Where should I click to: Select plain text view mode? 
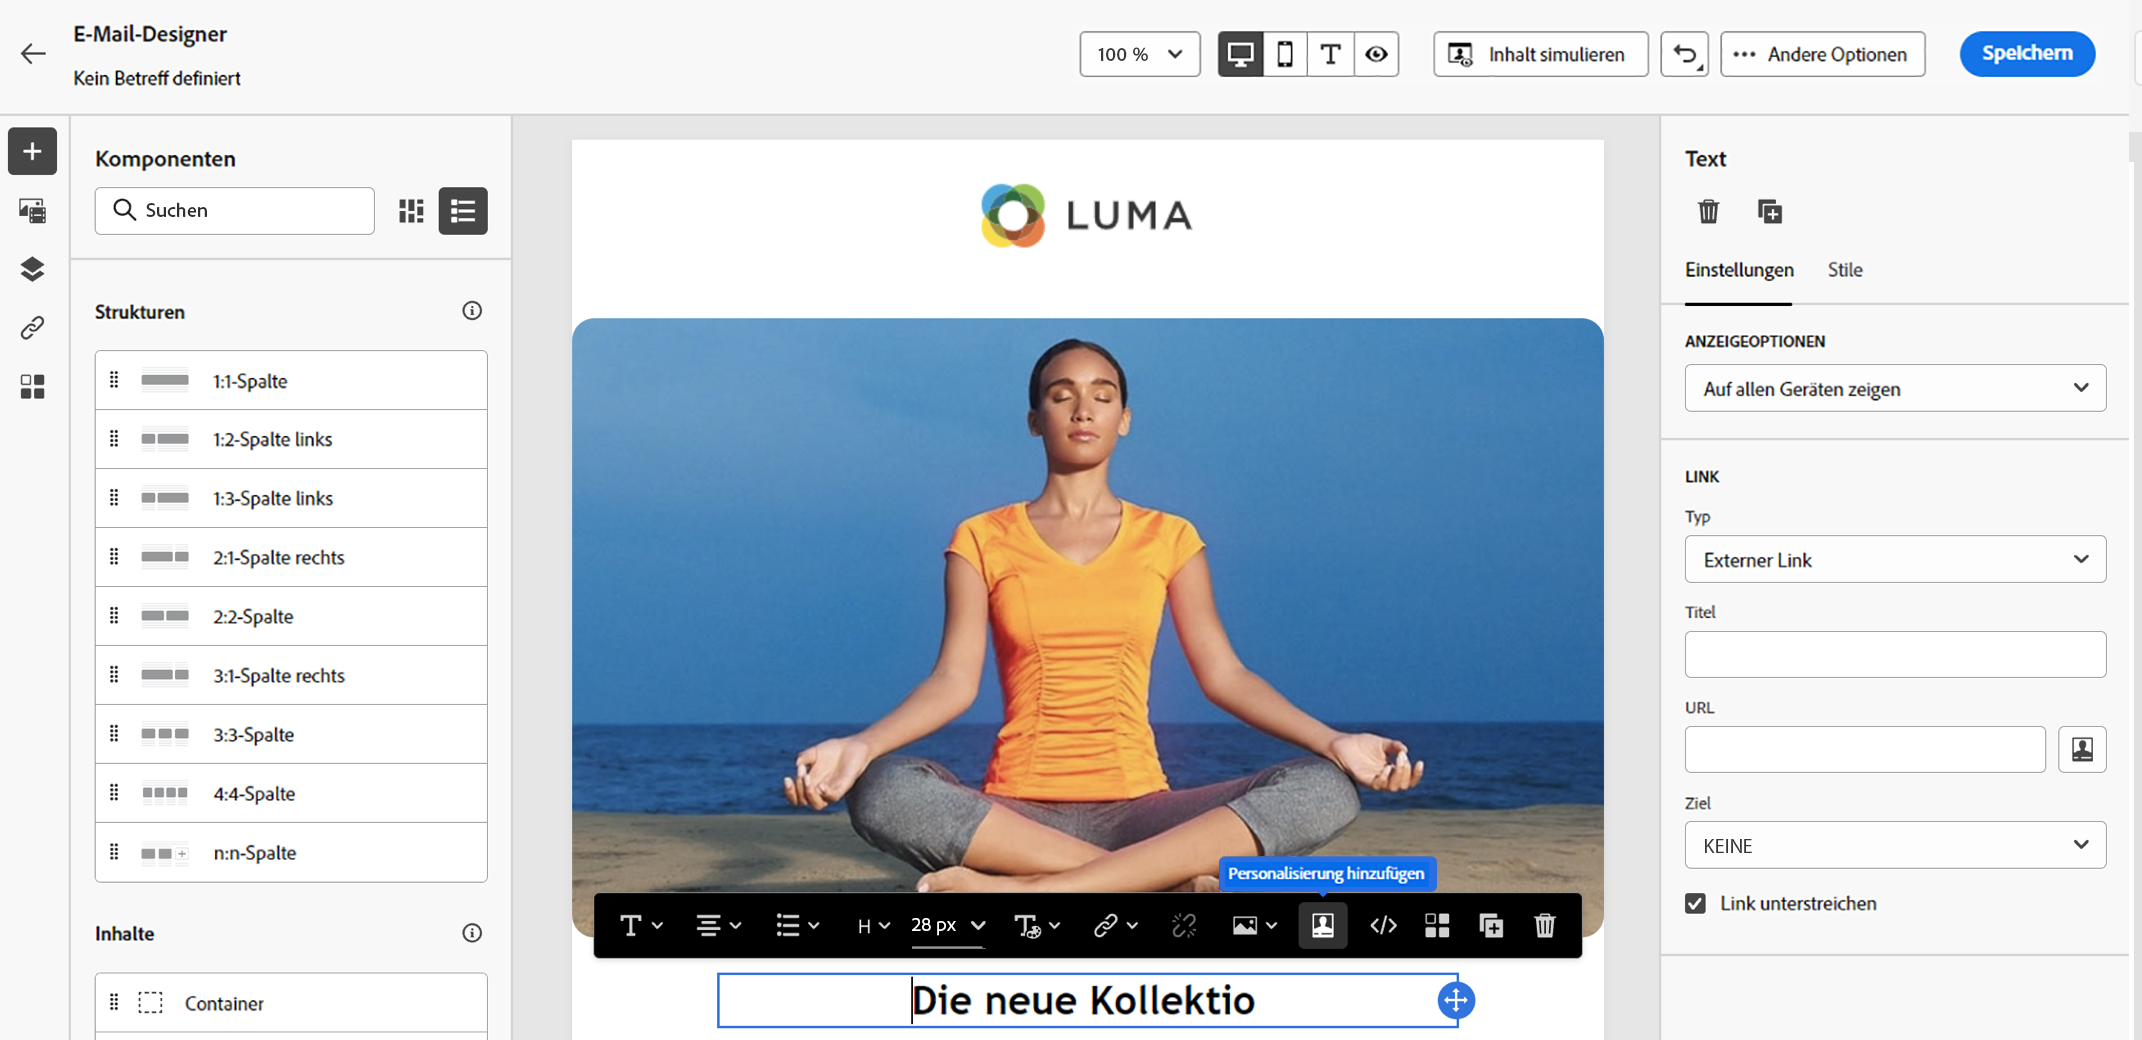[x=1330, y=54]
